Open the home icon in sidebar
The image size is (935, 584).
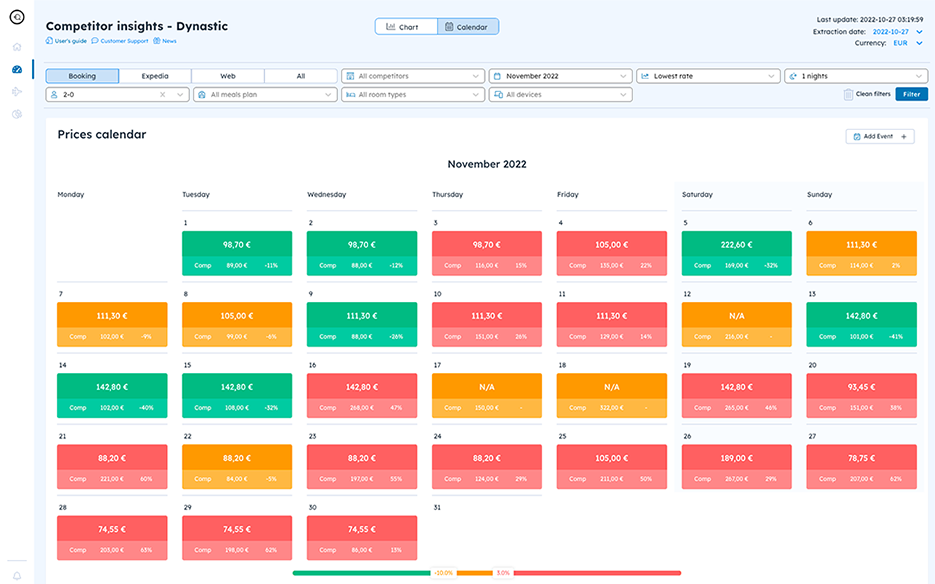pos(16,47)
